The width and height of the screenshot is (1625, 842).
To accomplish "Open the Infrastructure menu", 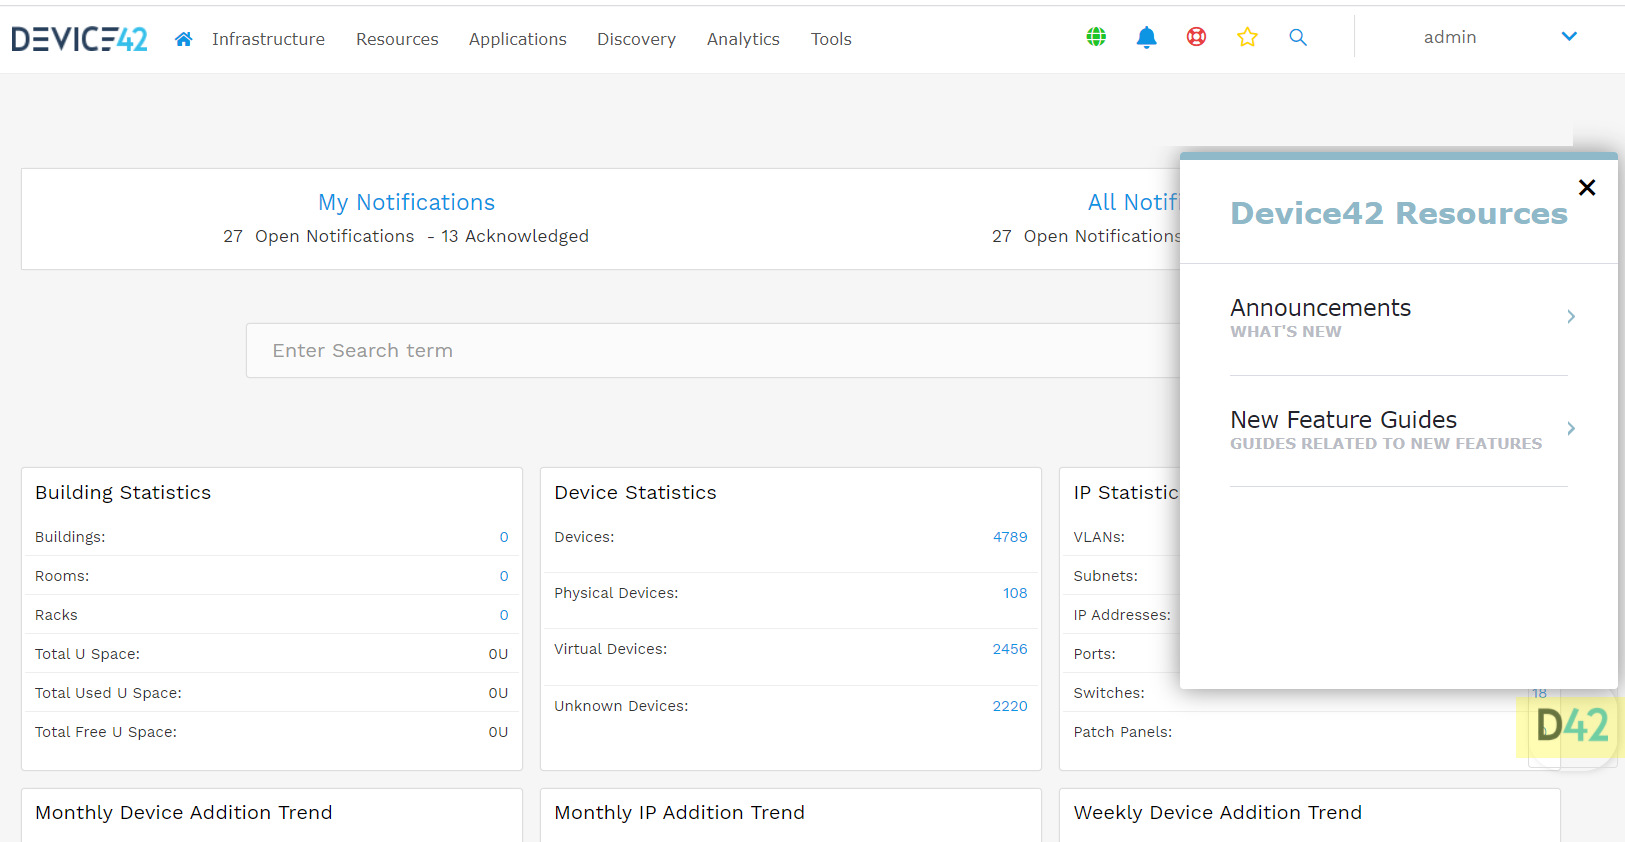I will tap(268, 39).
